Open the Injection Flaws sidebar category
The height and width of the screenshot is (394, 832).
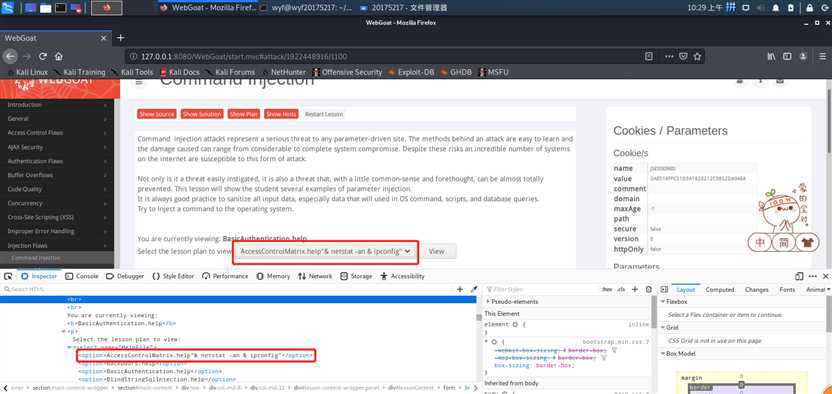point(57,246)
